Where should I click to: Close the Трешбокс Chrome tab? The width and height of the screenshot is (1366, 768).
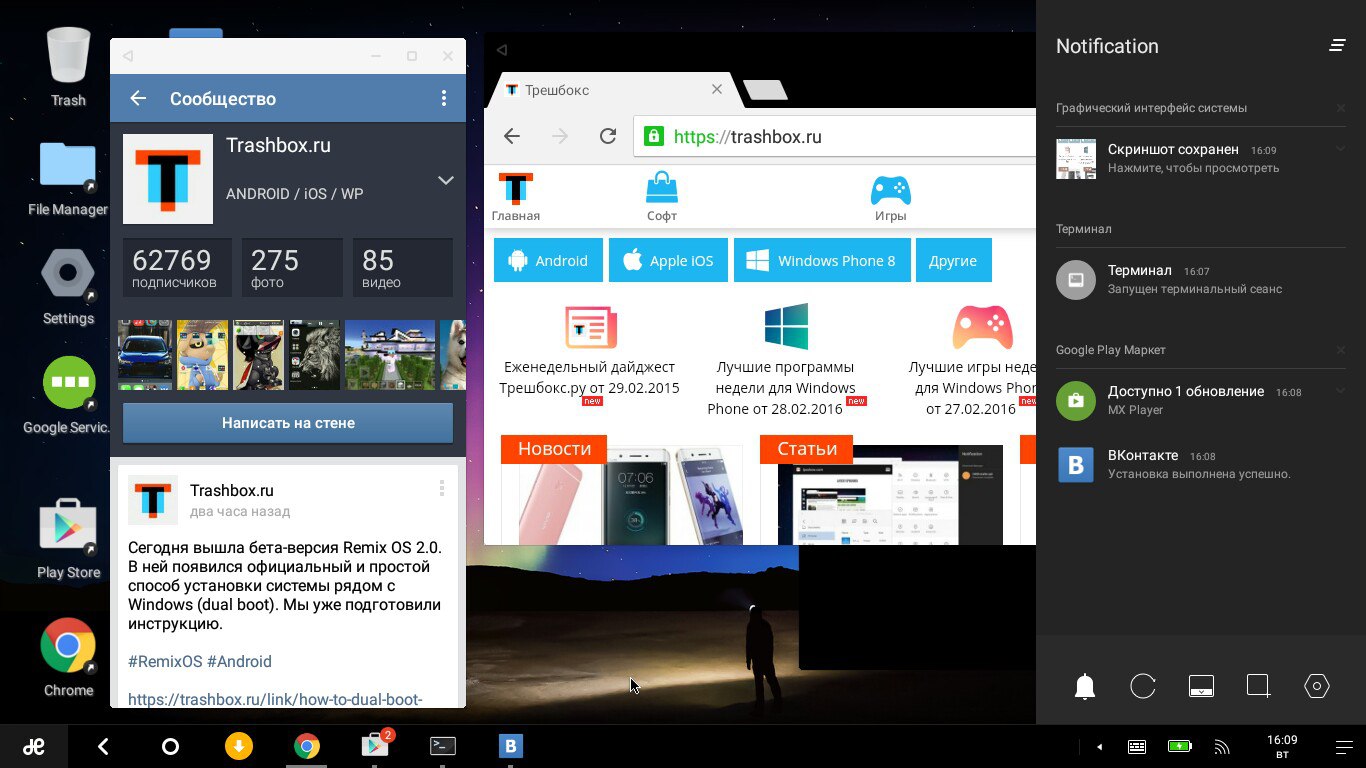point(717,89)
